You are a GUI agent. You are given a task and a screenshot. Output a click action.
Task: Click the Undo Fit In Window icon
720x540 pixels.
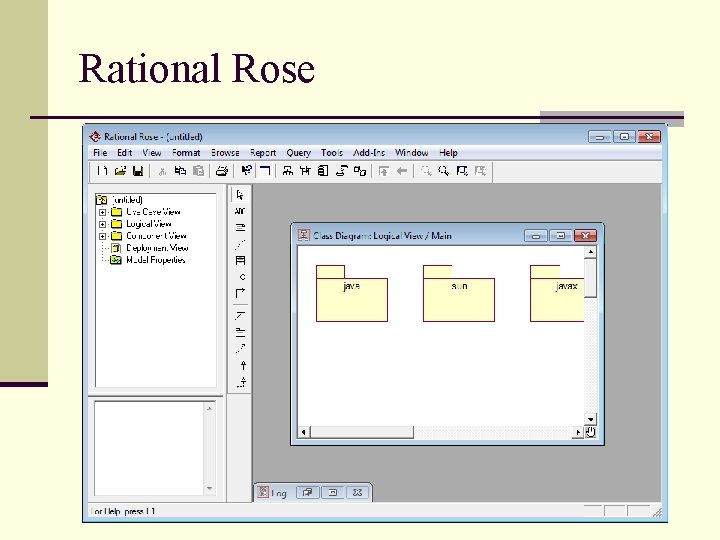click(x=480, y=171)
